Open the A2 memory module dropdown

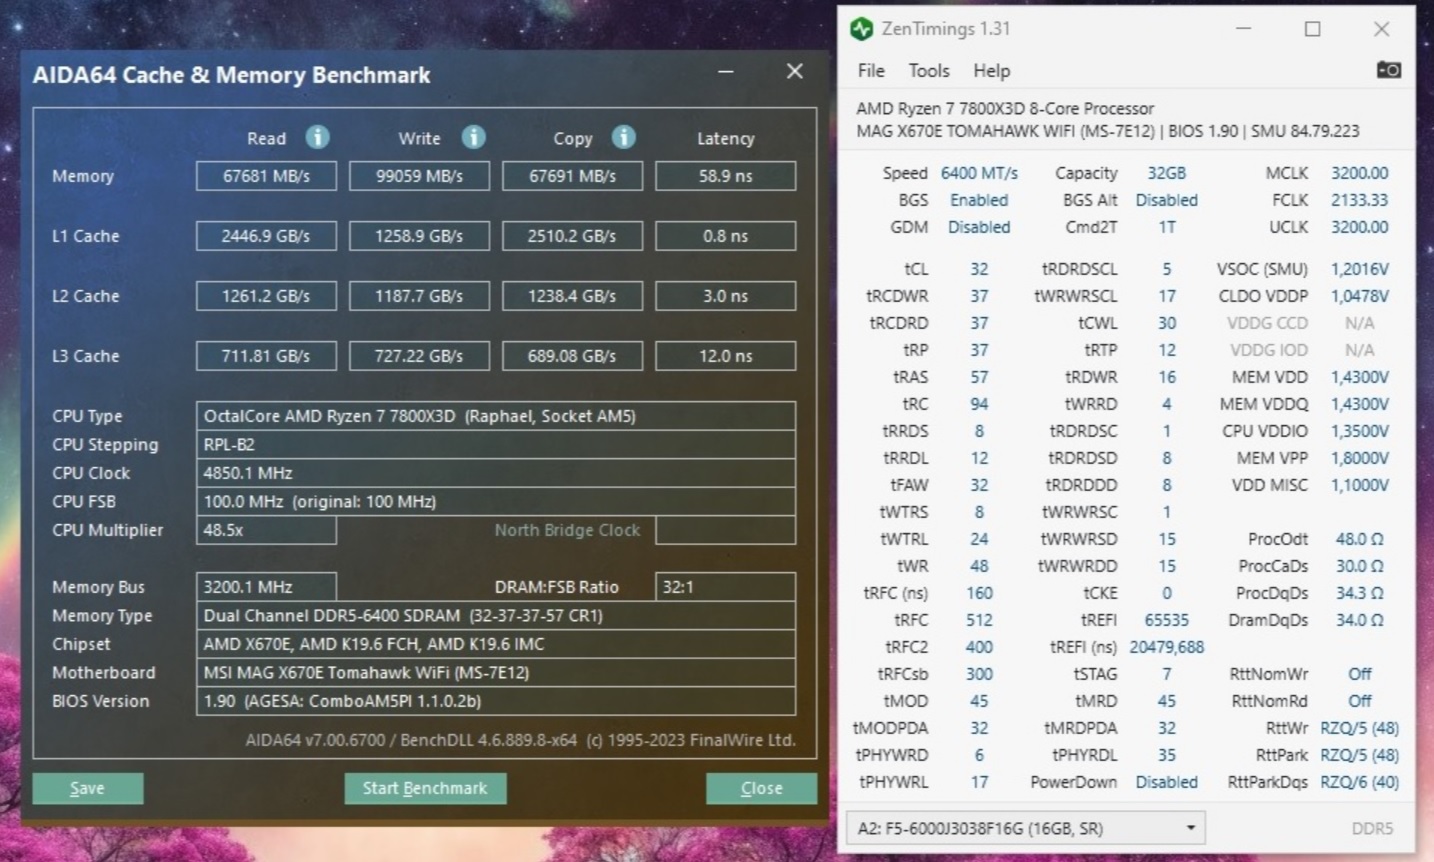tap(1025, 828)
